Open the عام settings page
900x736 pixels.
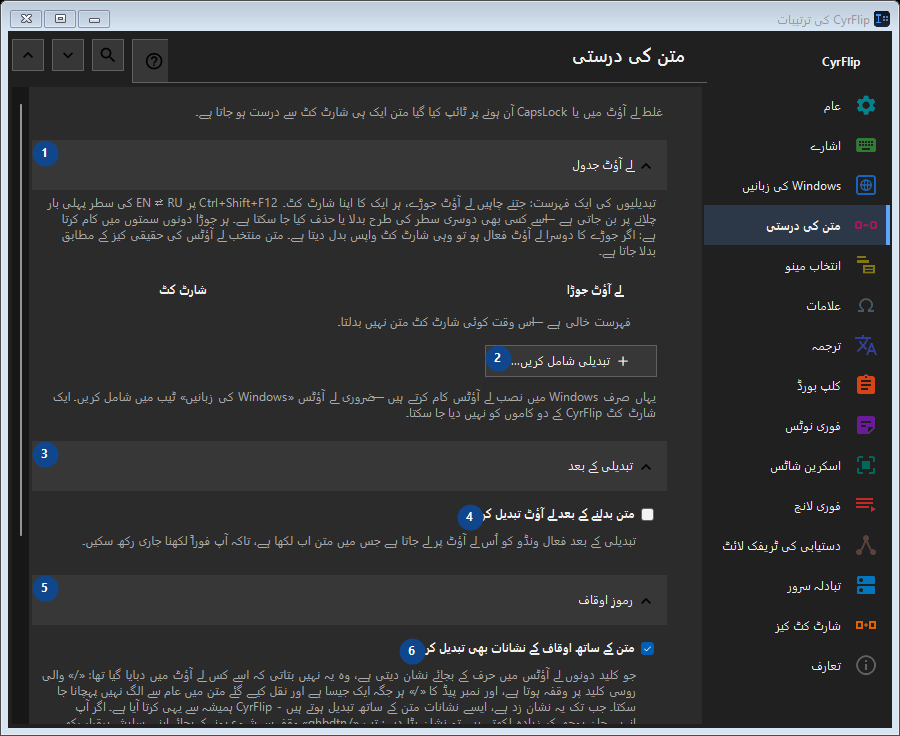(x=797, y=106)
